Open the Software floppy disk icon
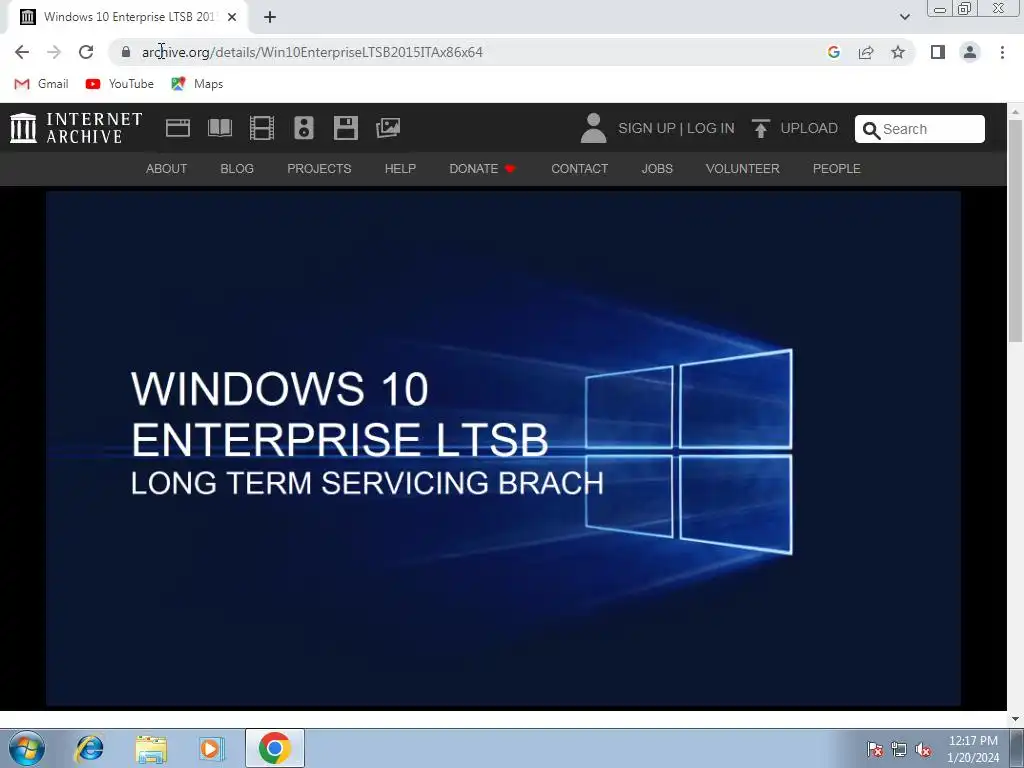Screen dimensions: 1024x768 (345, 128)
